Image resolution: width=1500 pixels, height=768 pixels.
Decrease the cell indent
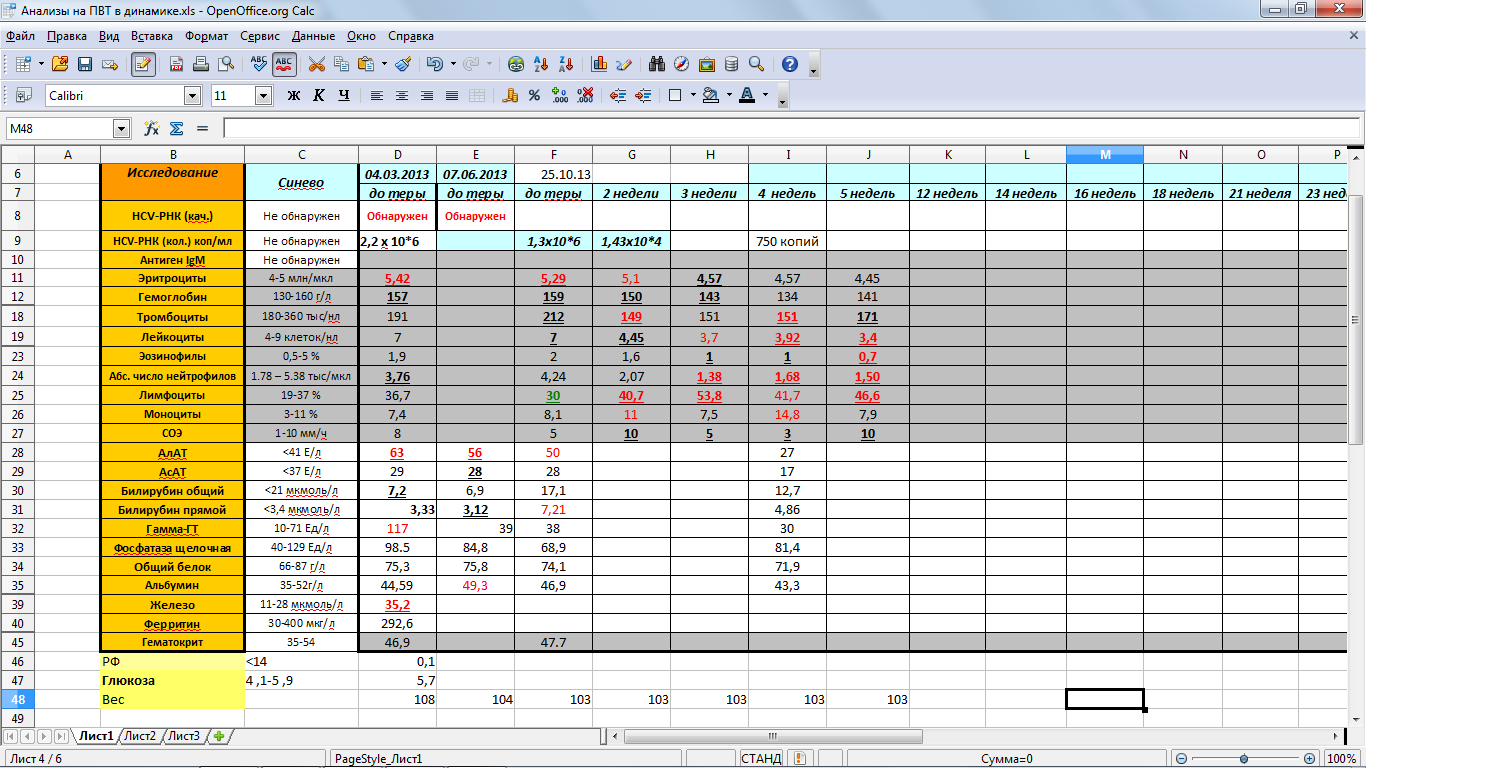(x=617, y=95)
